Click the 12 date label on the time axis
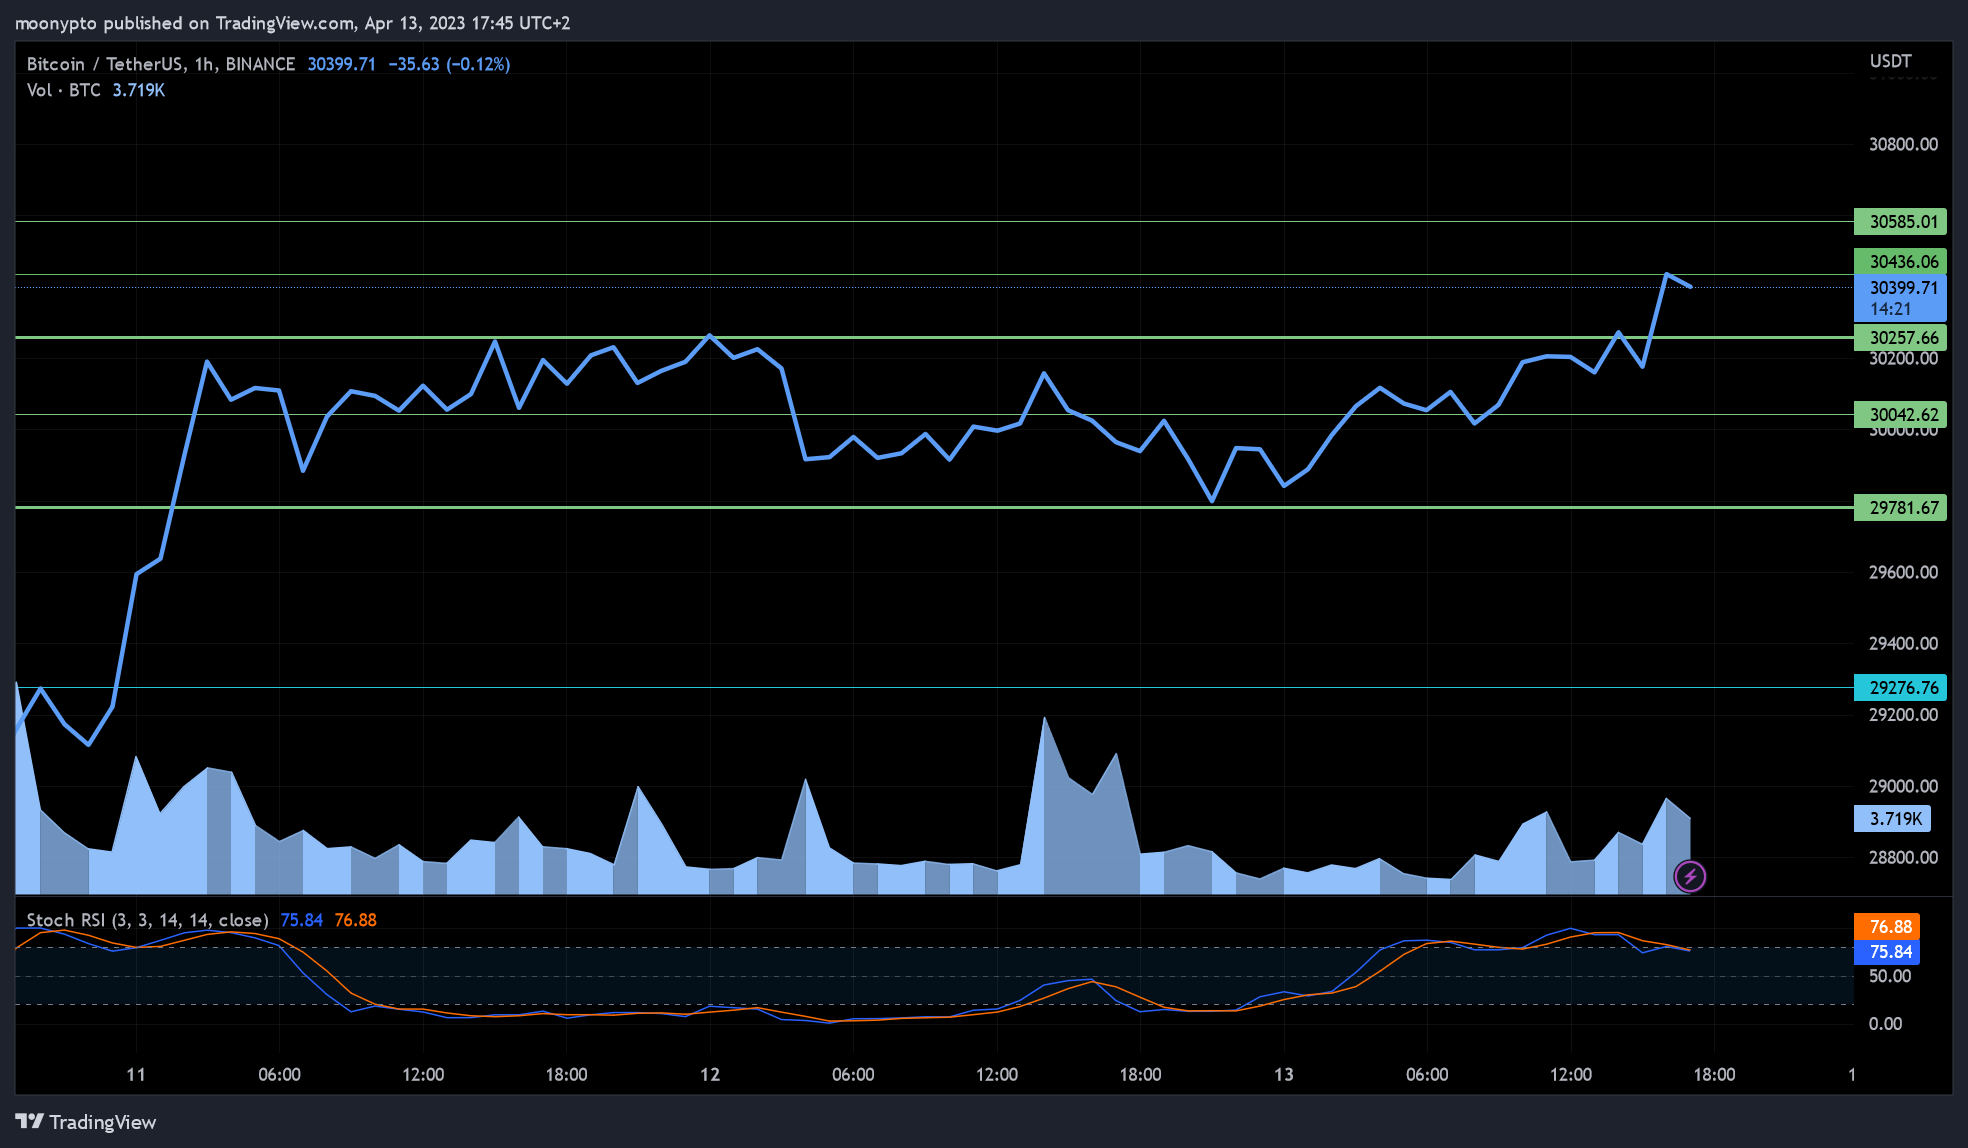This screenshot has height=1148, width=1968. (x=710, y=1075)
